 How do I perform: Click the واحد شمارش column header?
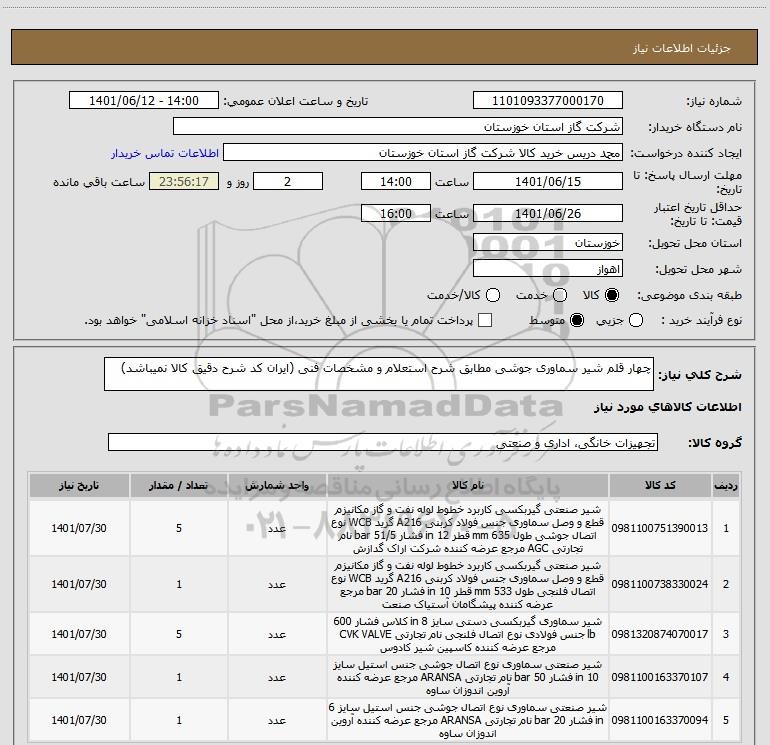point(277,486)
